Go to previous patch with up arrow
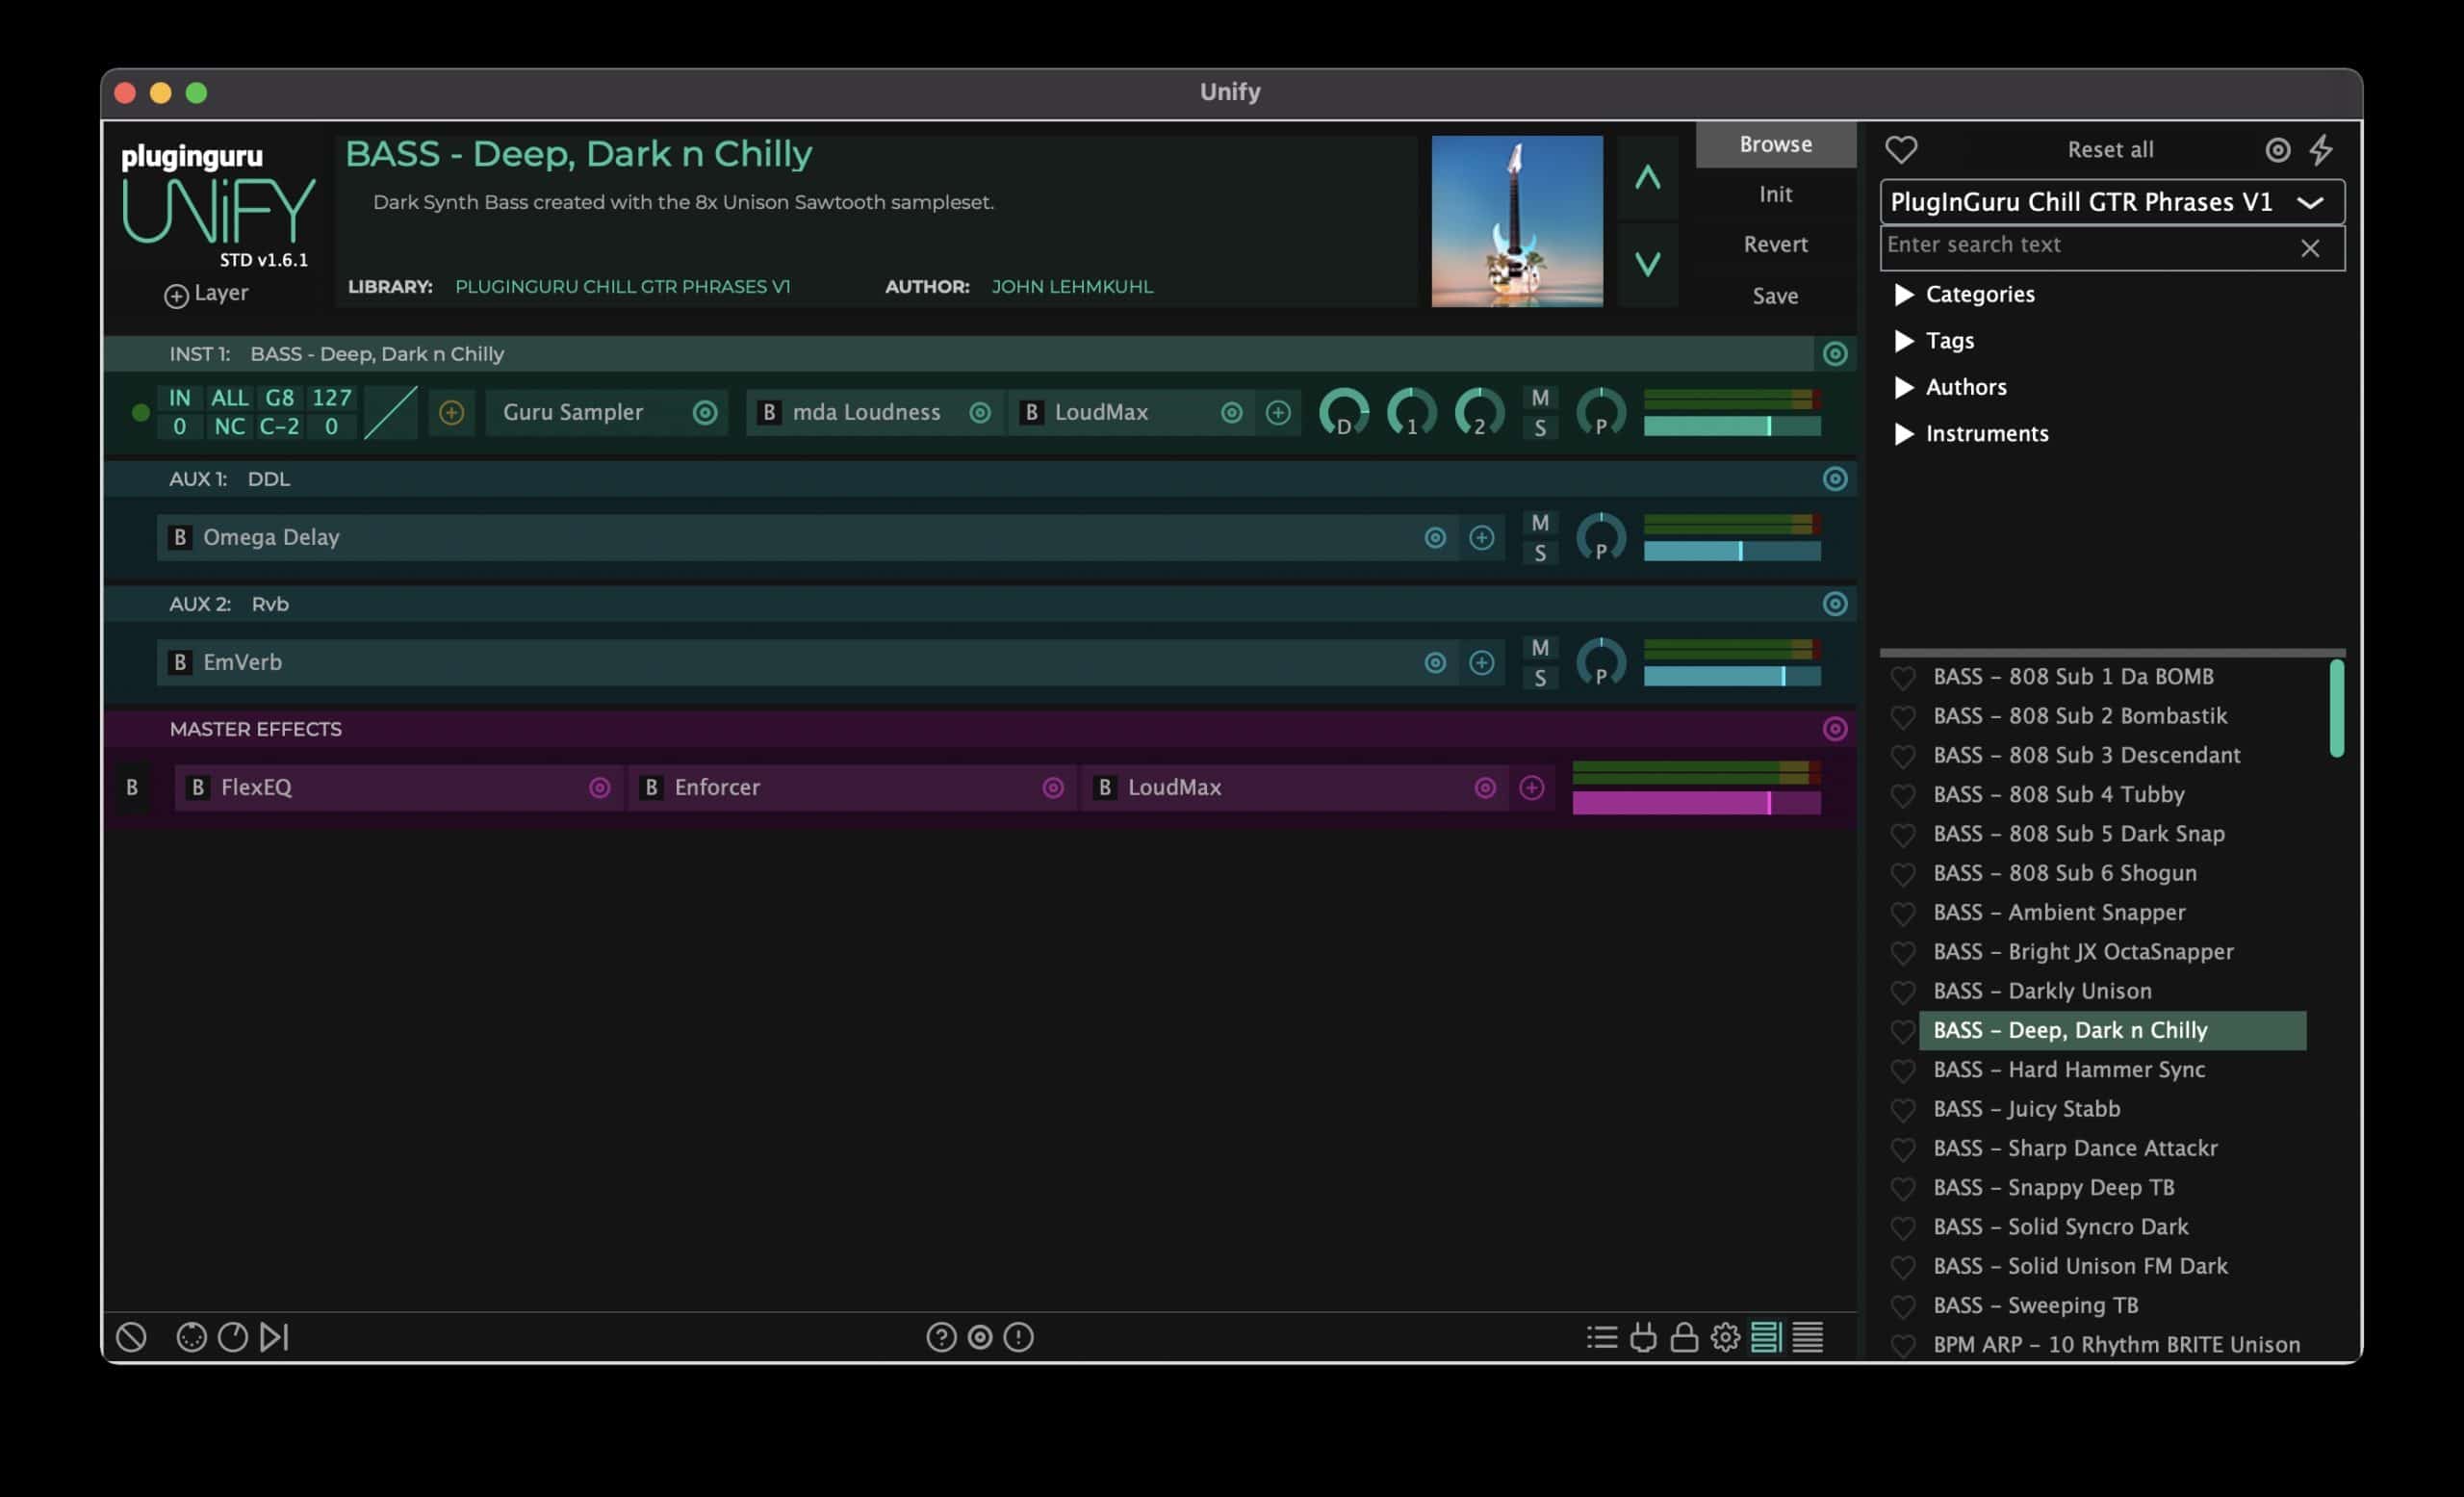This screenshot has width=2464, height=1497. coord(1647,179)
